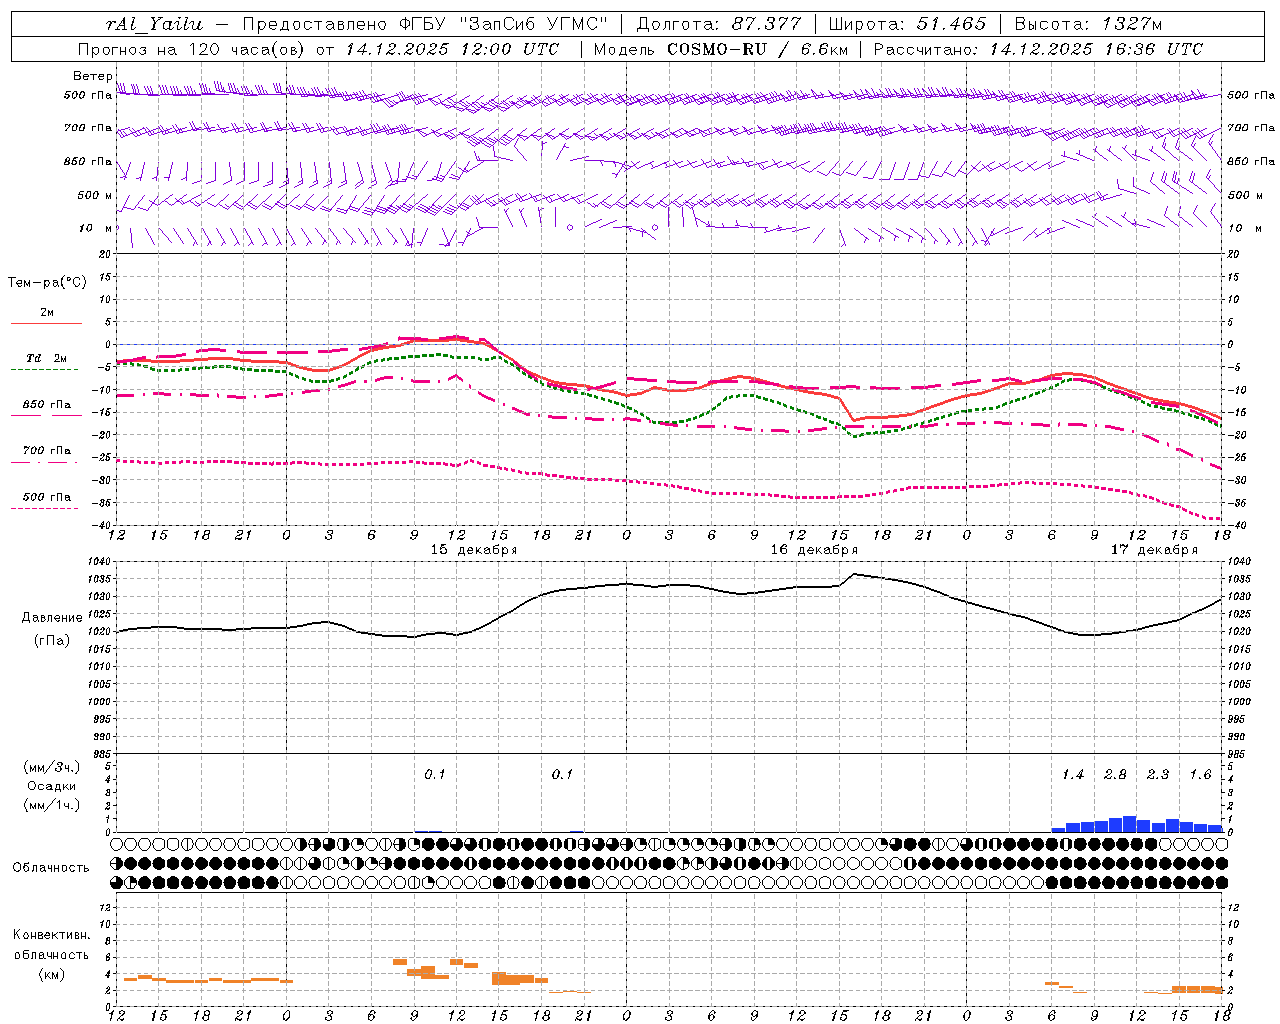This screenshot has width=1280, height=1024.
Task: Click the '16 декабря' date label
Action: [x=814, y=550]
